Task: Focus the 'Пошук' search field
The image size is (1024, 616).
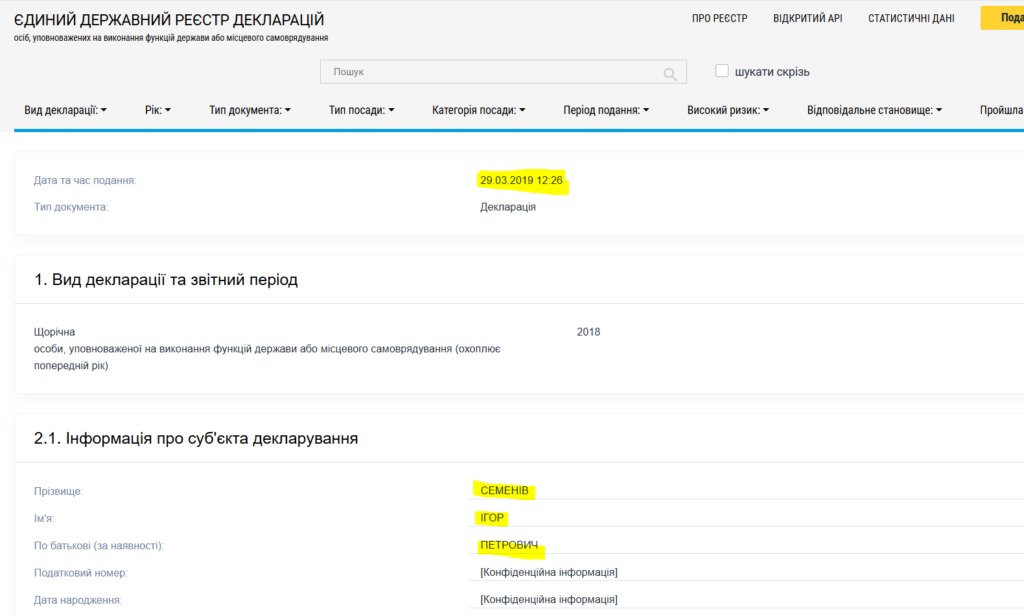Action: pyautogui.click(x=503, y=72)
